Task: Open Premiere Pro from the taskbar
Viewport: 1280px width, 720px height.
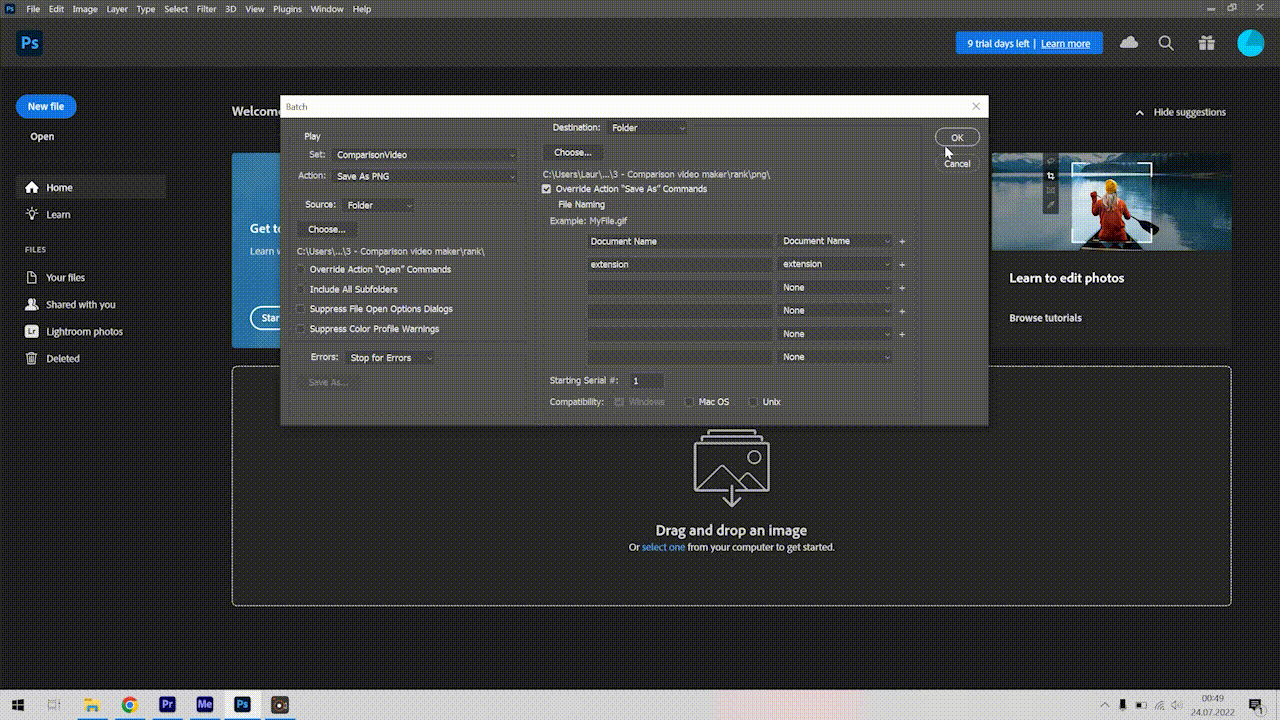Action: tap(168, 704)
